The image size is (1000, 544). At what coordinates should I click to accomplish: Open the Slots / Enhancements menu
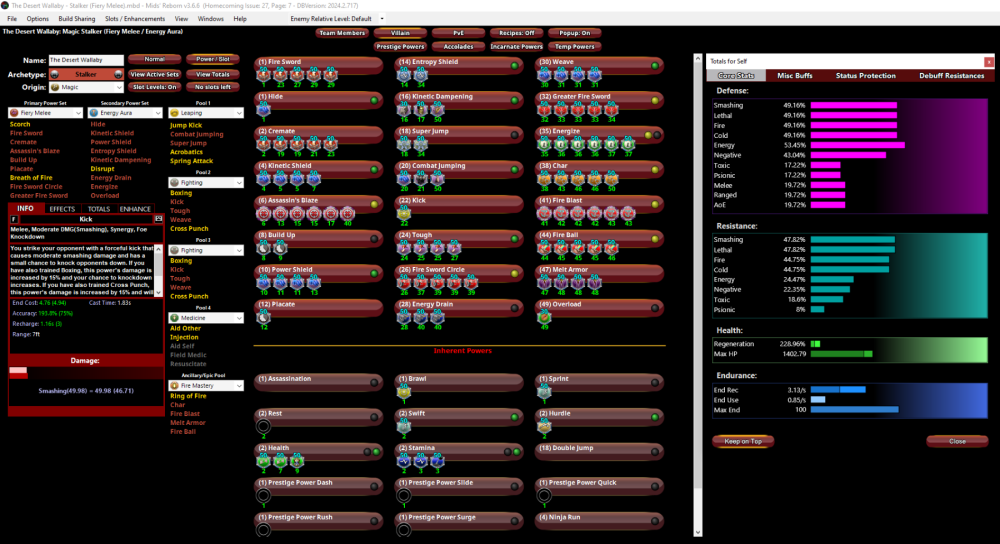coord(135,18)
